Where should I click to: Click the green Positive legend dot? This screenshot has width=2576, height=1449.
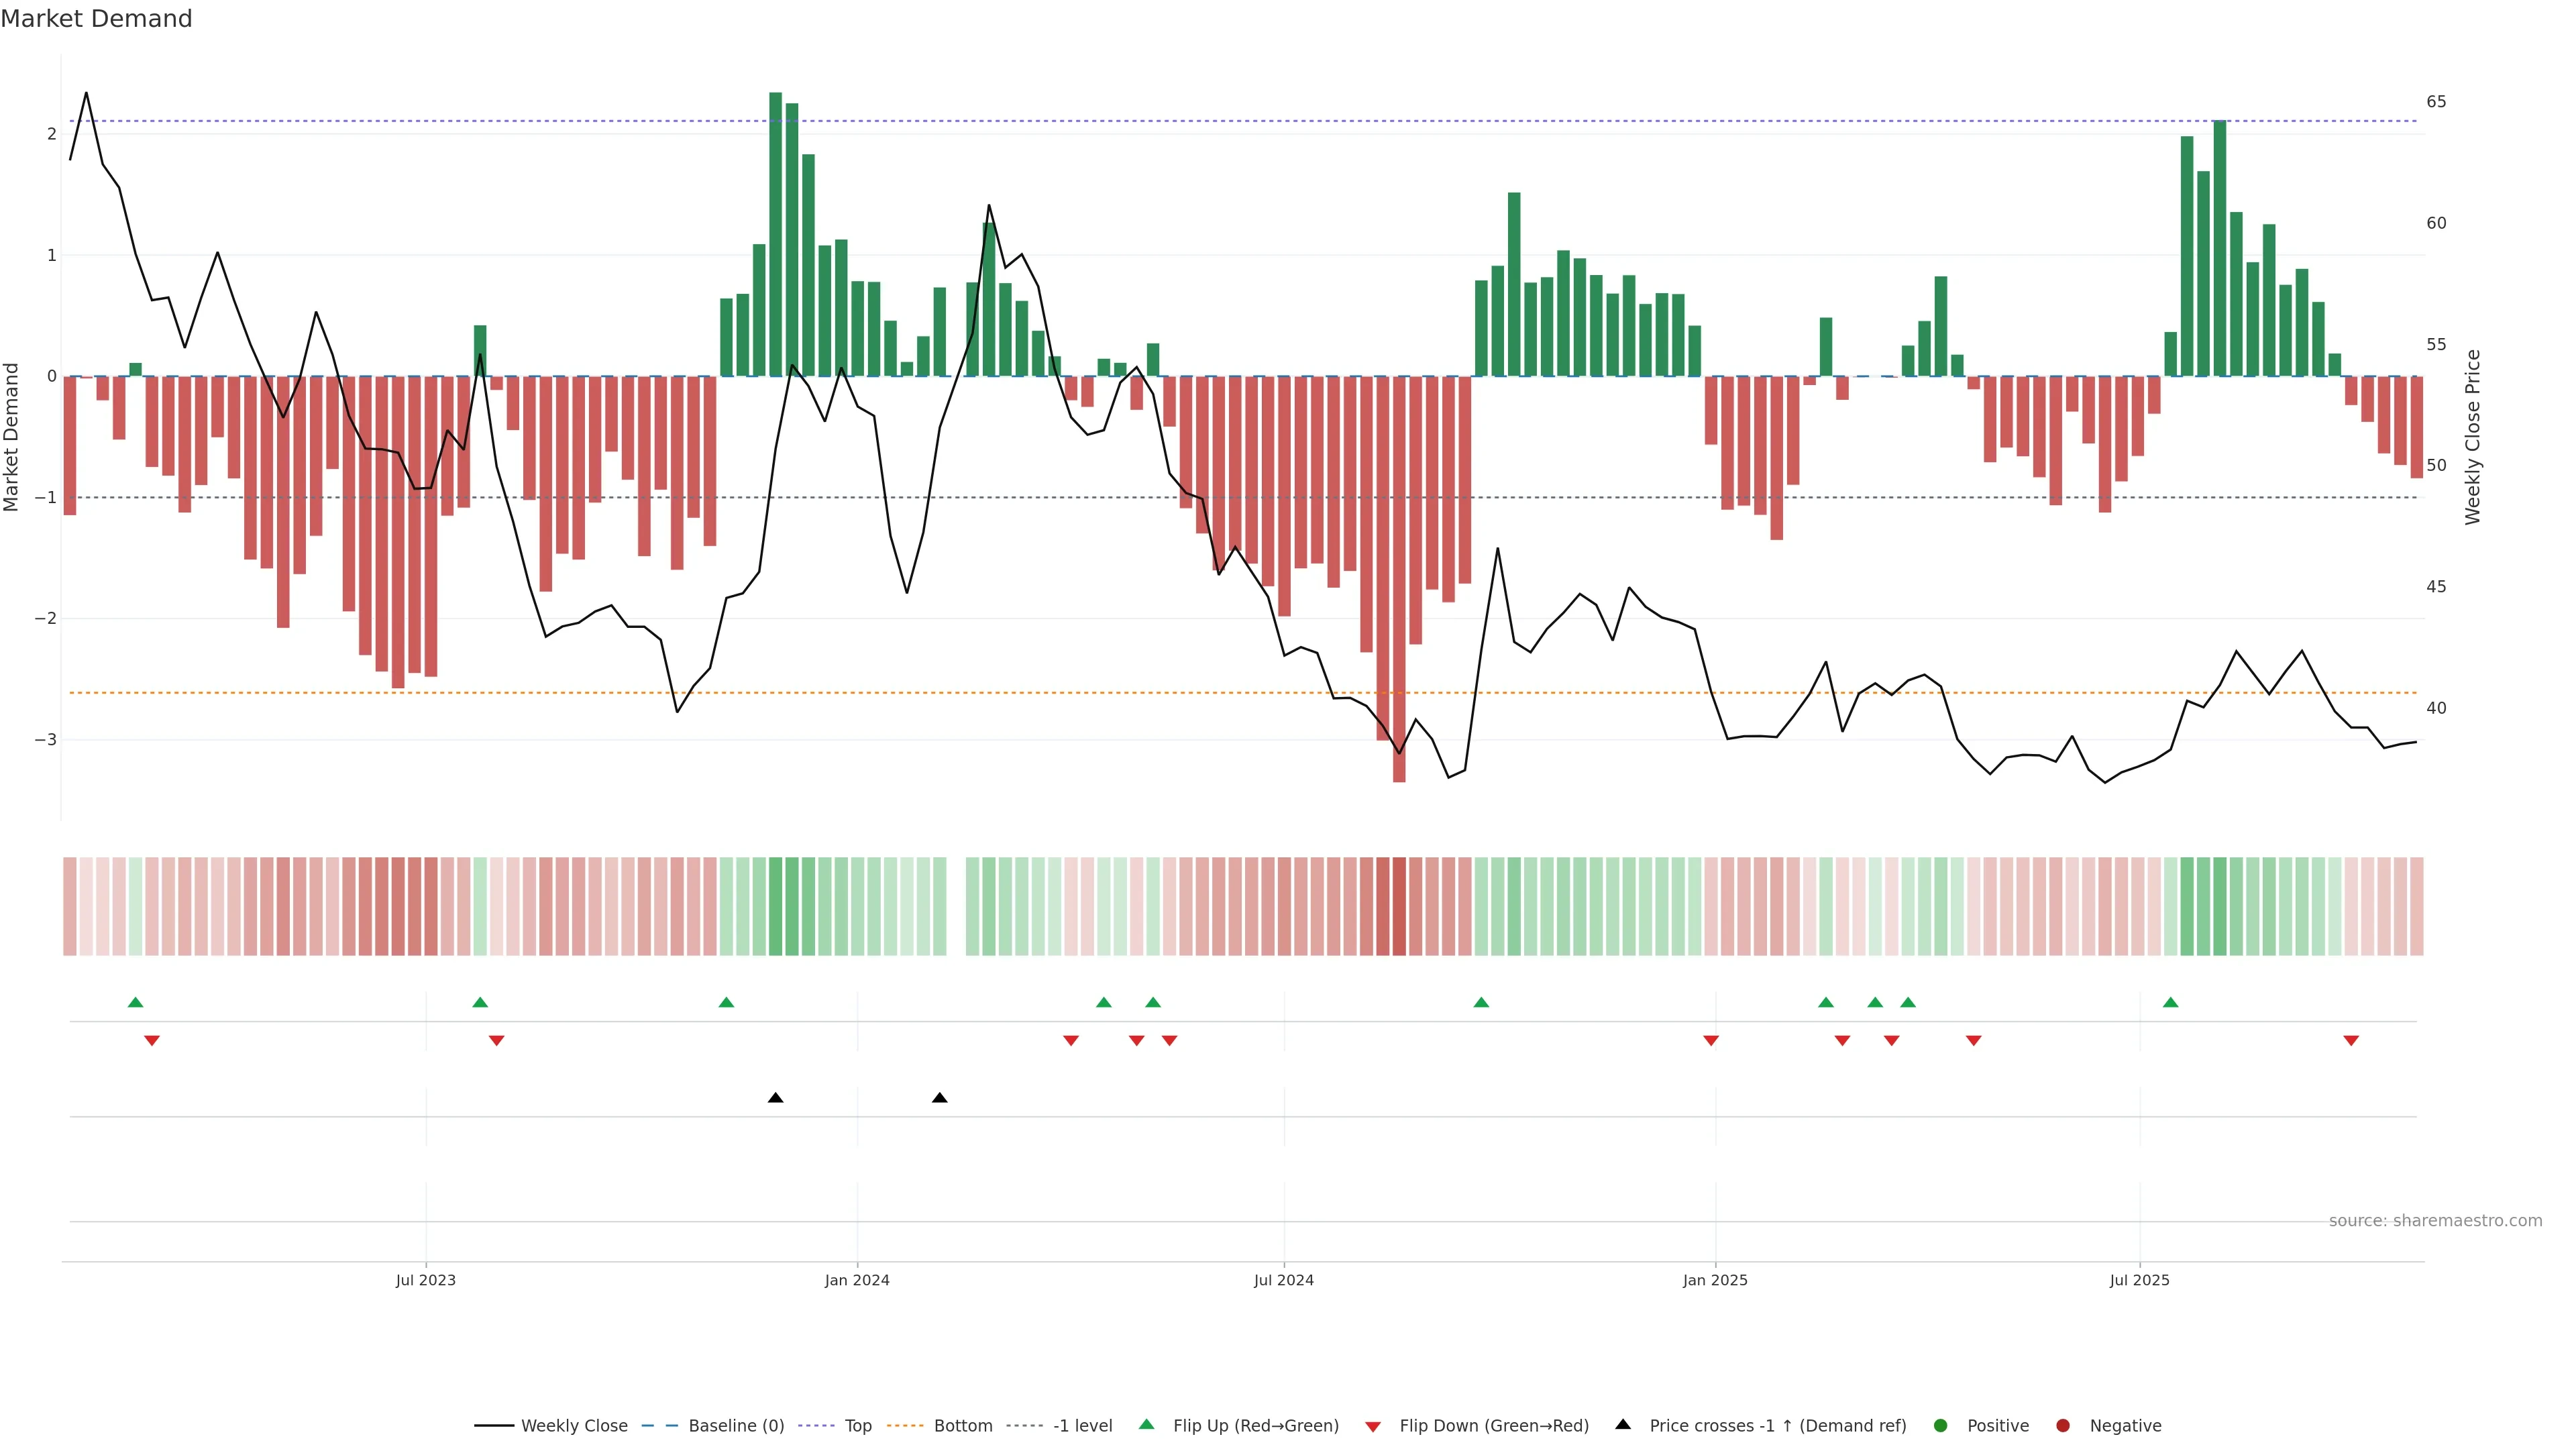1941,1426
